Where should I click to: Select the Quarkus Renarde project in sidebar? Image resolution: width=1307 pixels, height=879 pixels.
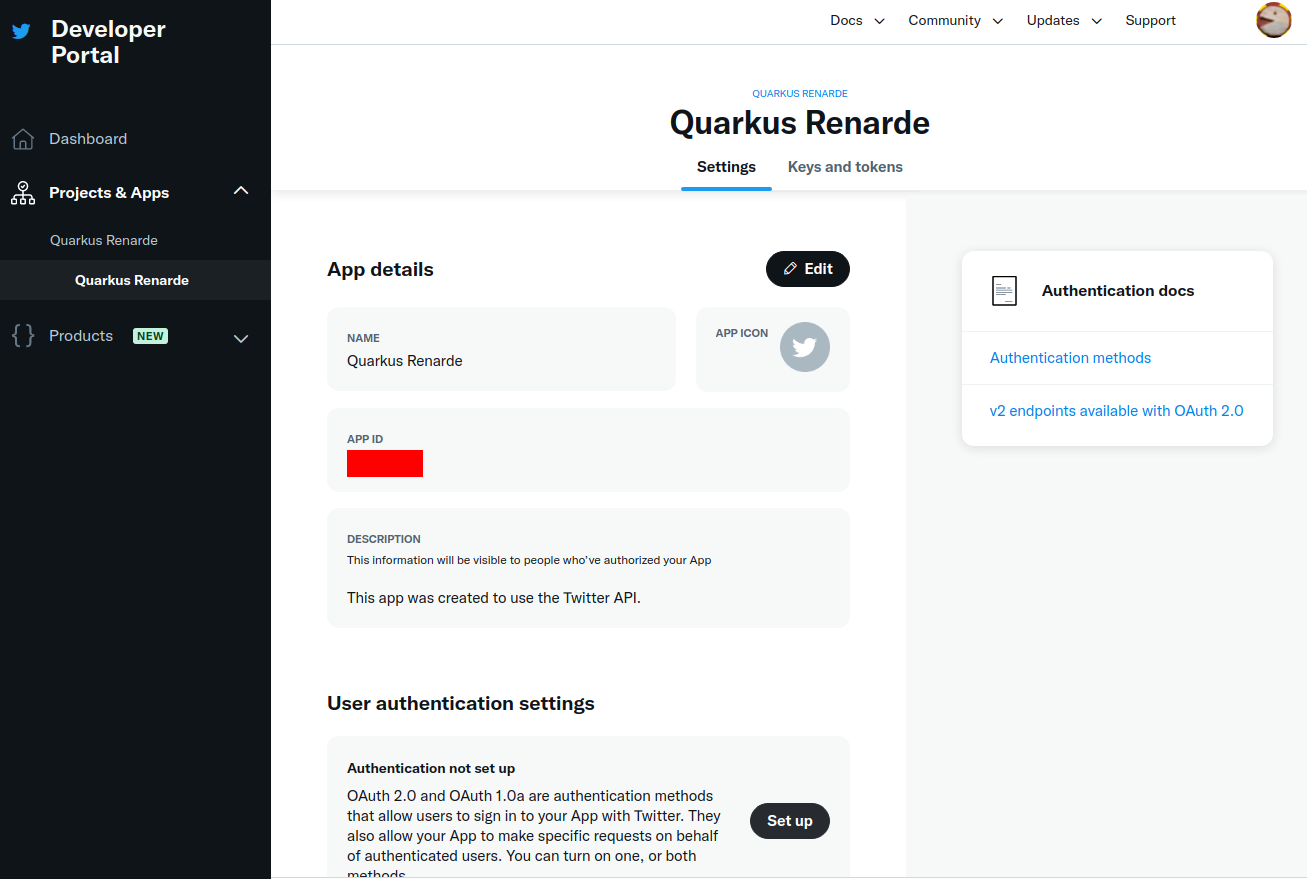[104, 240]
